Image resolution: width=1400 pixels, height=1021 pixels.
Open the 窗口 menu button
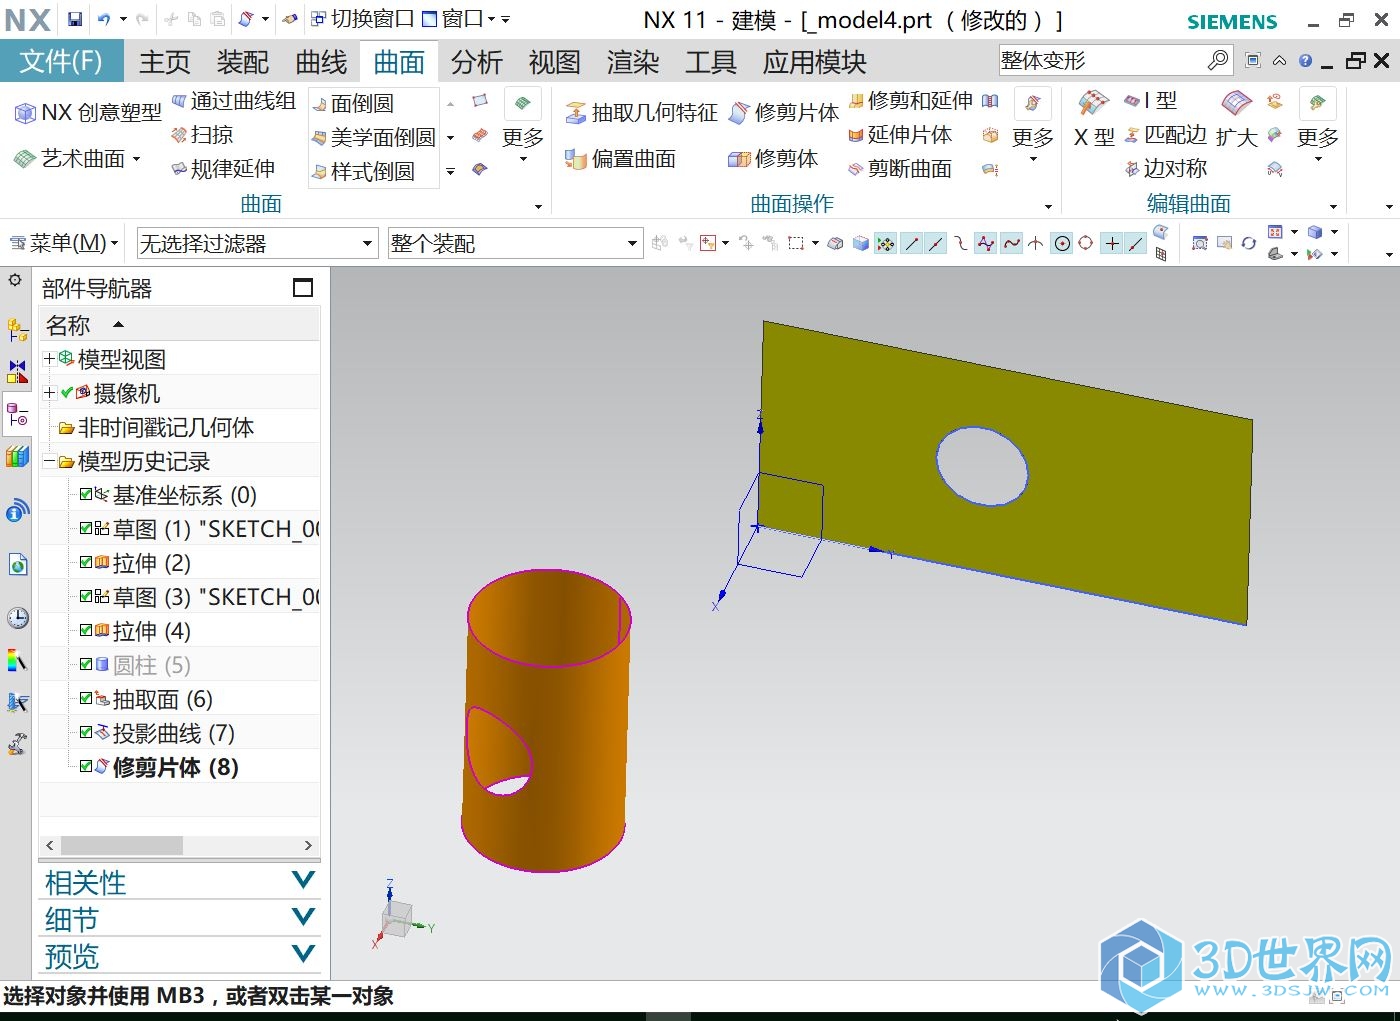(459, 19)
